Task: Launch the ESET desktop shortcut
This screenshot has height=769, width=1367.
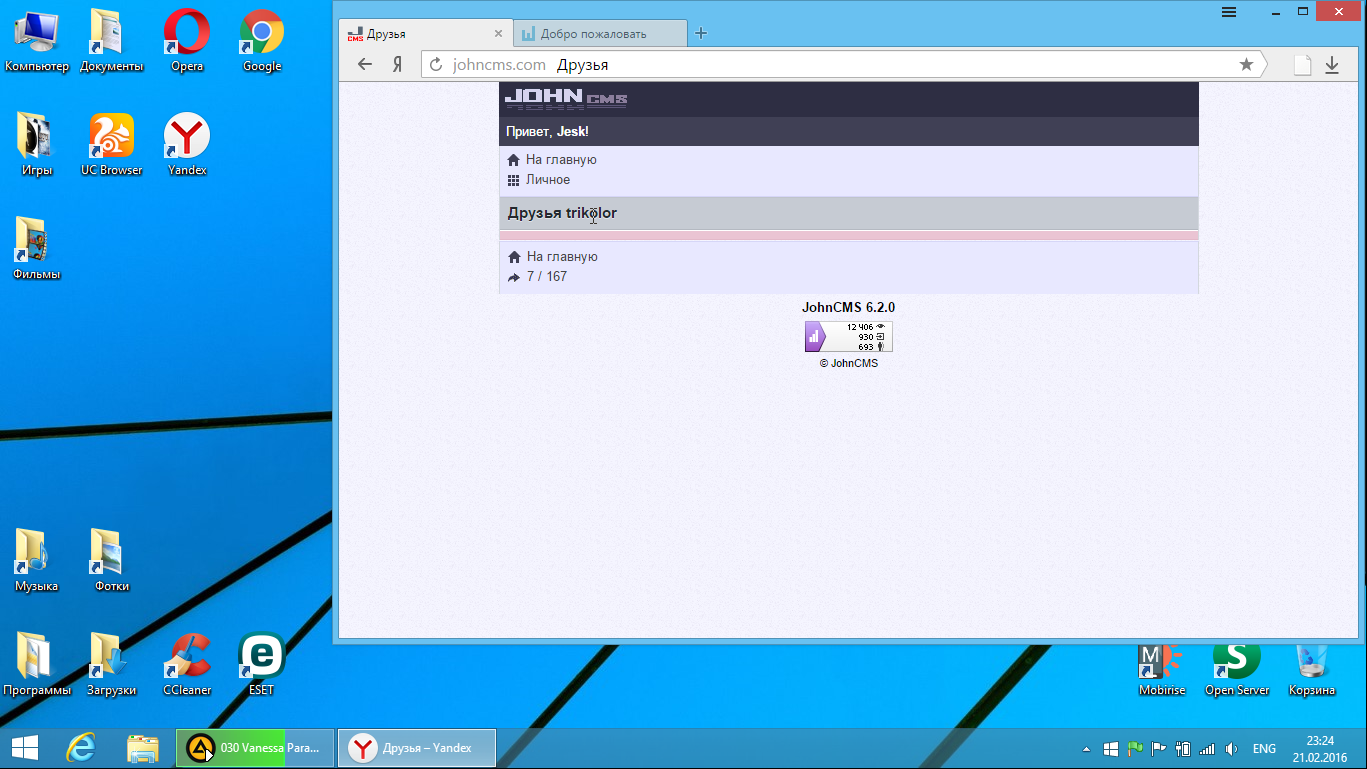Action: point(262,665)
